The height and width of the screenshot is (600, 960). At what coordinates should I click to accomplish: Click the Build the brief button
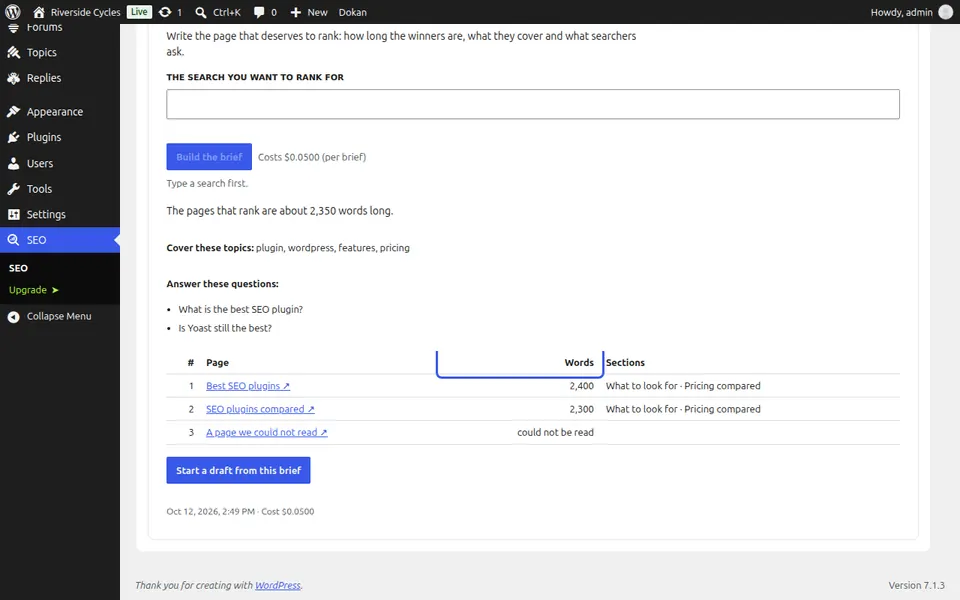[x=209, y=157]
